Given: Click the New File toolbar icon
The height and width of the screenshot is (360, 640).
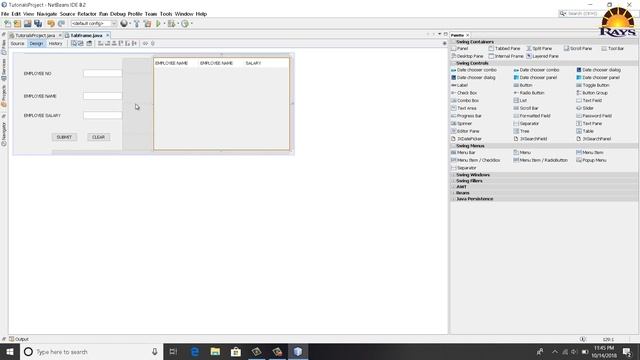Looking at the screenshot, I should [x=8, y=24].
